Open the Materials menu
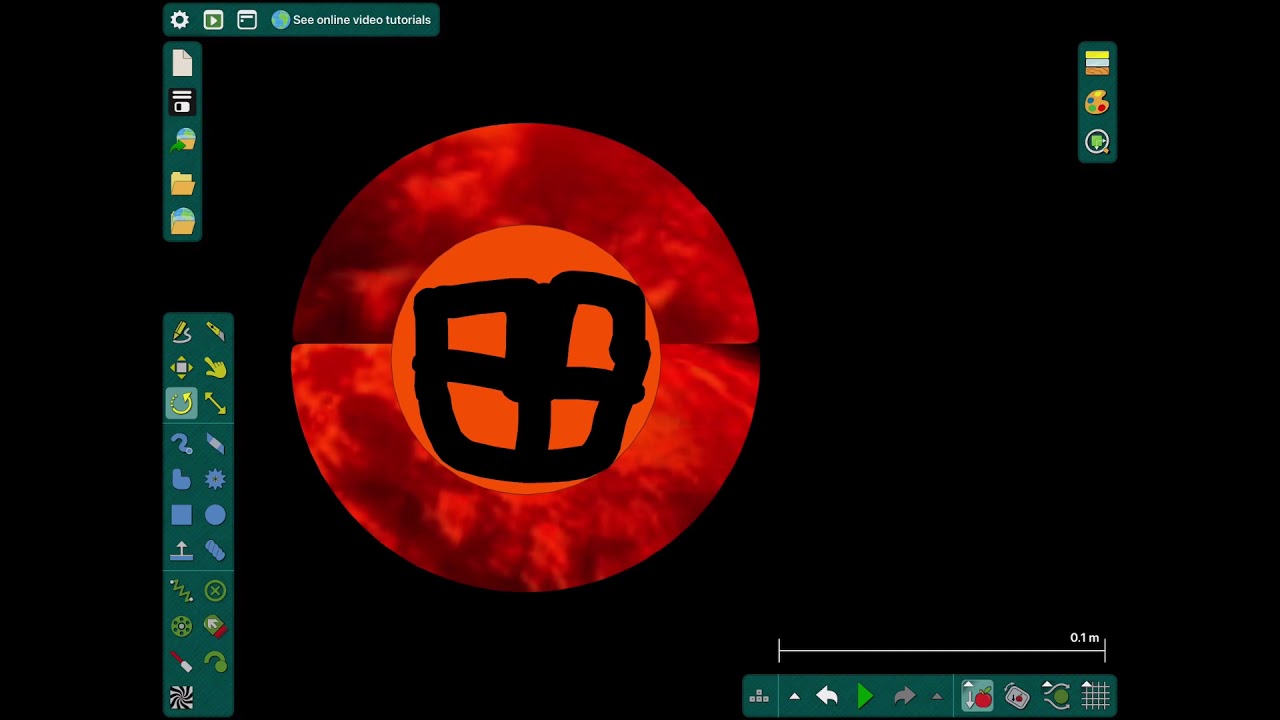The width and height of the screenshot is (1280, 720). (1097, 63)
